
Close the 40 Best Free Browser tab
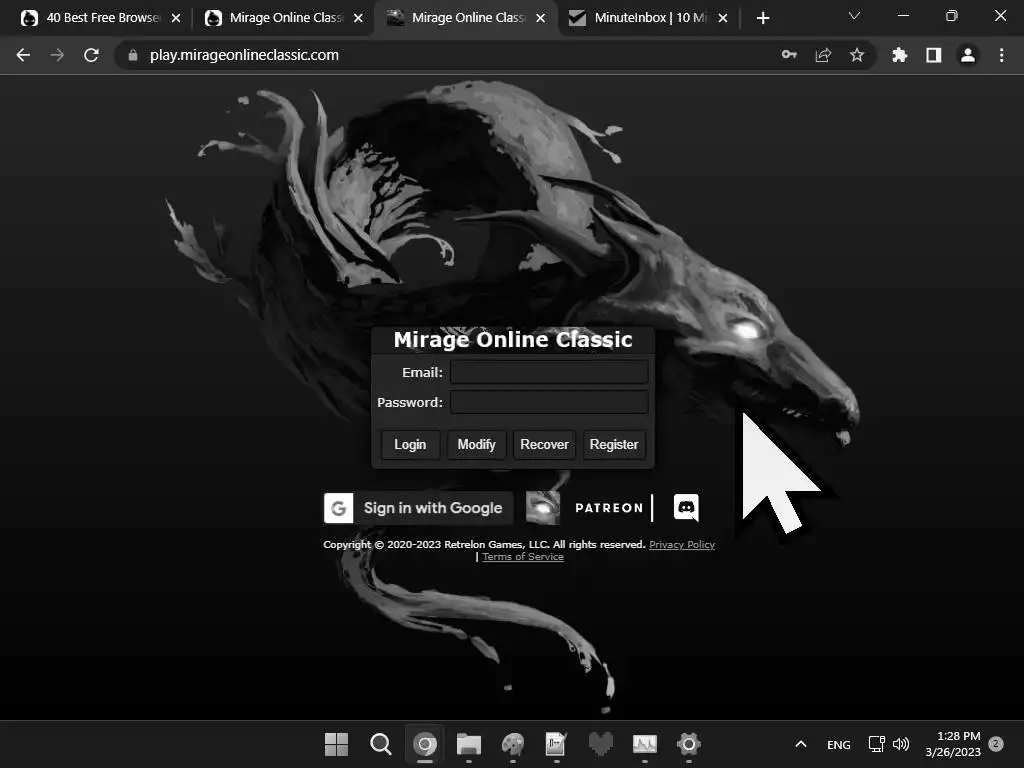click(176, 18)
